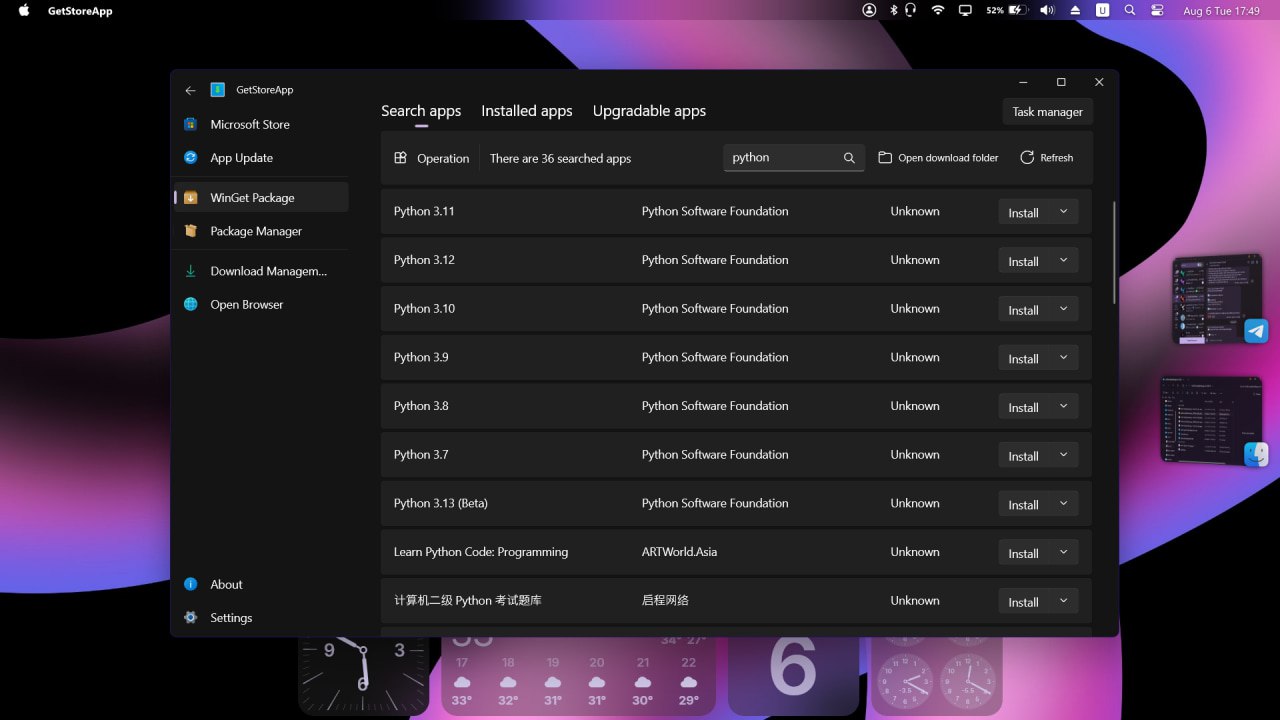Open Spotlight search in menu bar
1280x720 pixels.
click(1130, 10)
